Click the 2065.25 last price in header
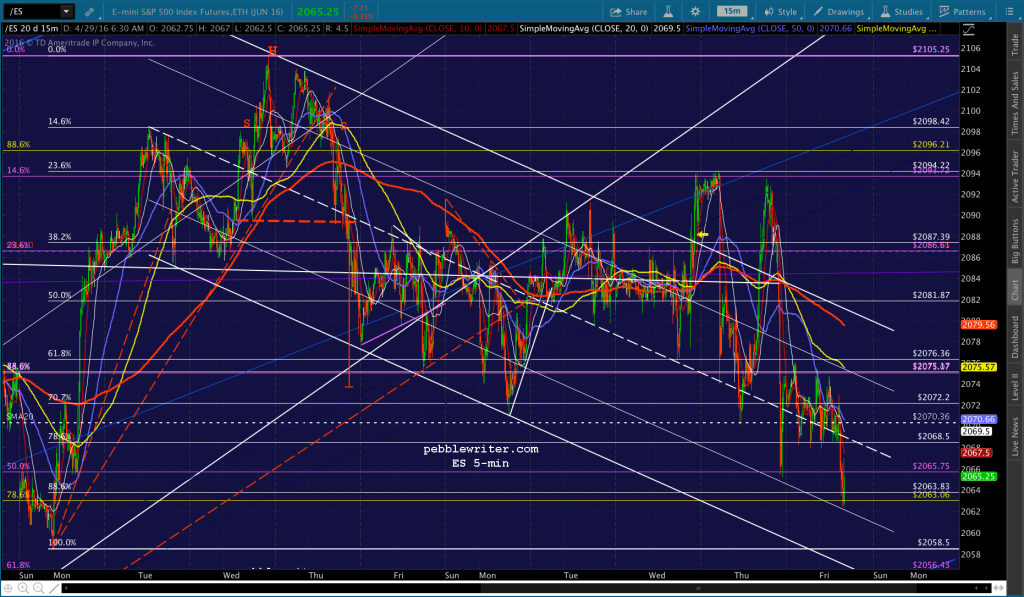 pyautogui.click(x=318, y=12)
